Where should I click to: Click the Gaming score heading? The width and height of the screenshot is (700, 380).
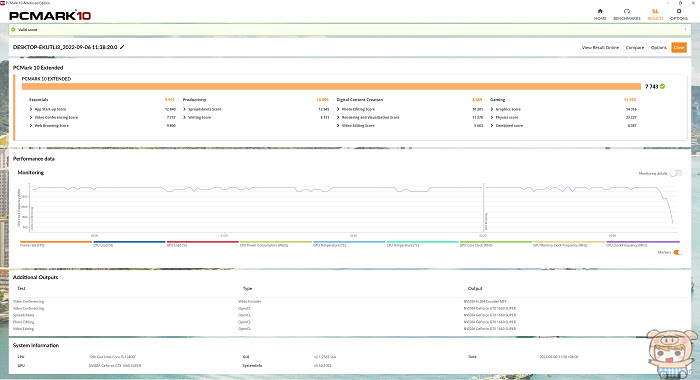497,100
